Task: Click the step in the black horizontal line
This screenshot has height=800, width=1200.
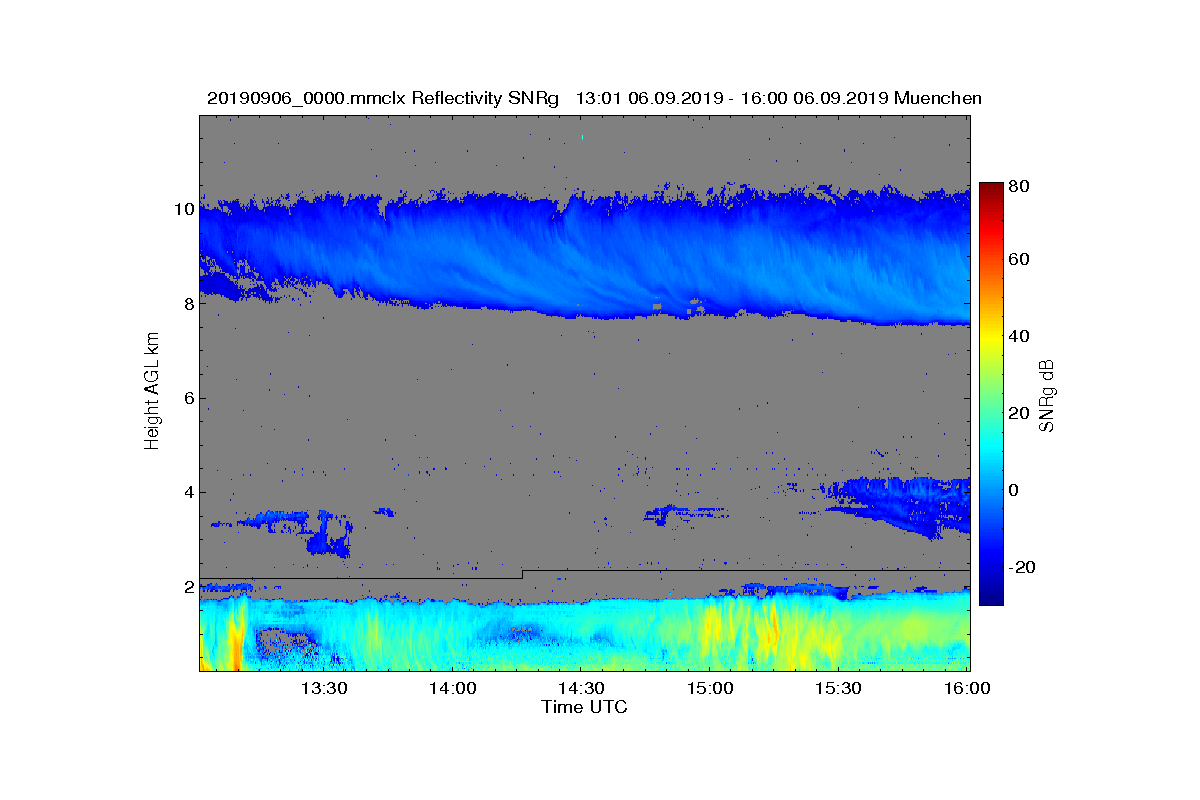Action: [x=522, y=574]
